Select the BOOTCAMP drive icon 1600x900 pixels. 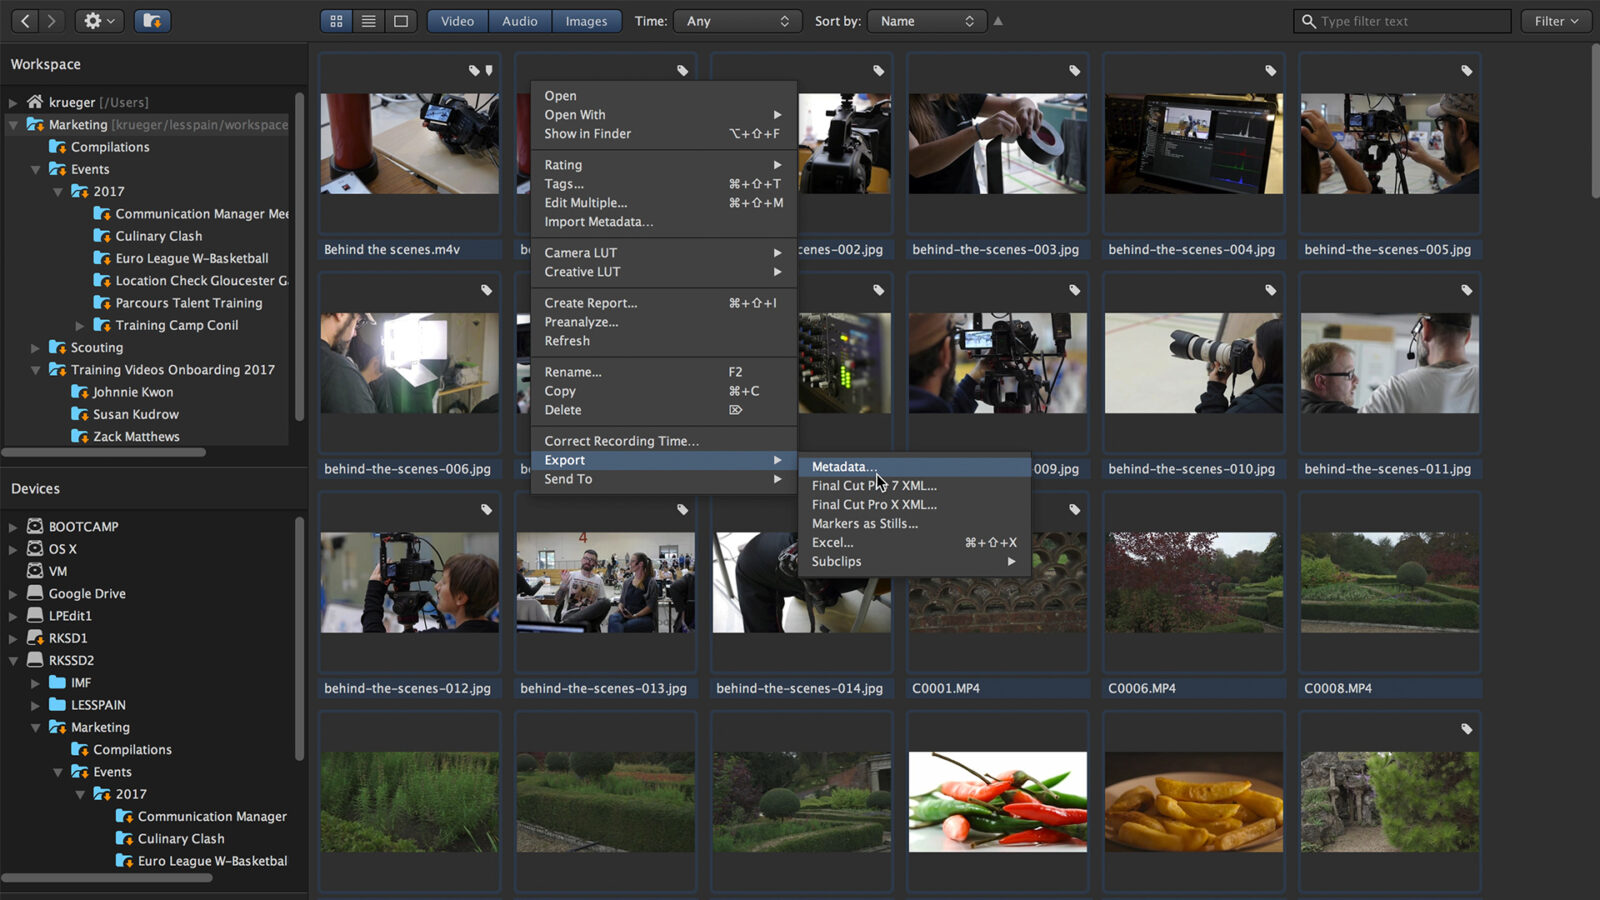coord(35,526)
